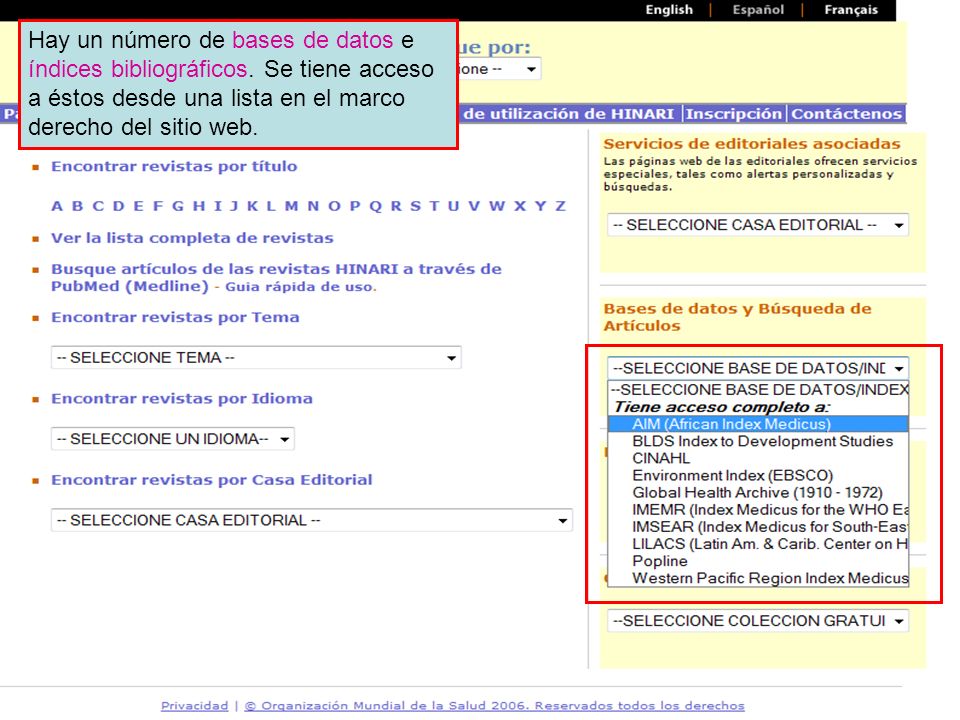Open 'de utilización de HINARI' menu item
The image size is (960, 720).
click(x=568, y=114)
